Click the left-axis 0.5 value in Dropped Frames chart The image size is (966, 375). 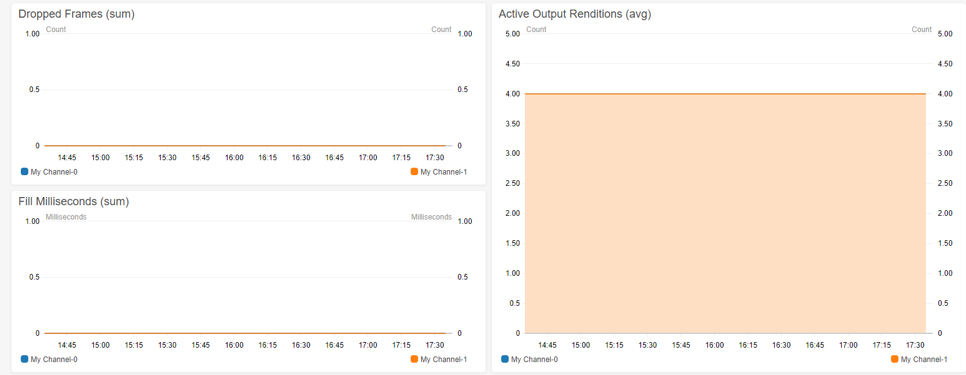click(x=34, y=90)
